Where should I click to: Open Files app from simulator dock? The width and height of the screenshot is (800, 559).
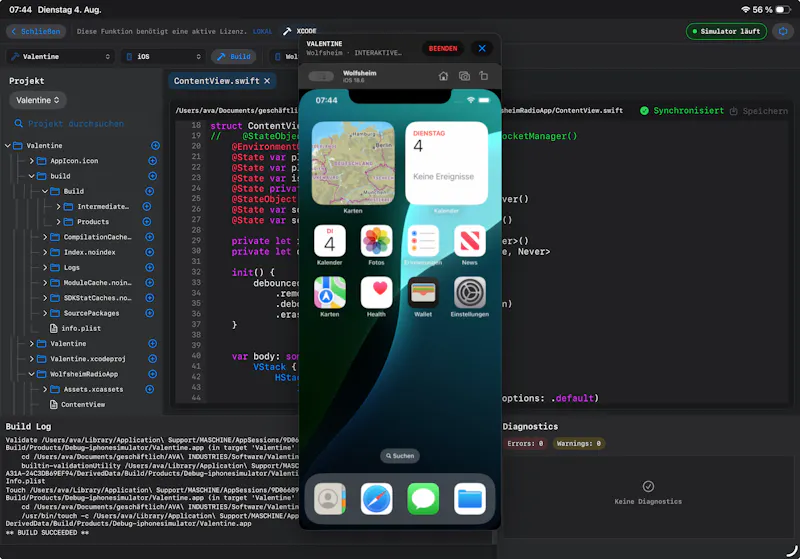click(x=469, y=498)
